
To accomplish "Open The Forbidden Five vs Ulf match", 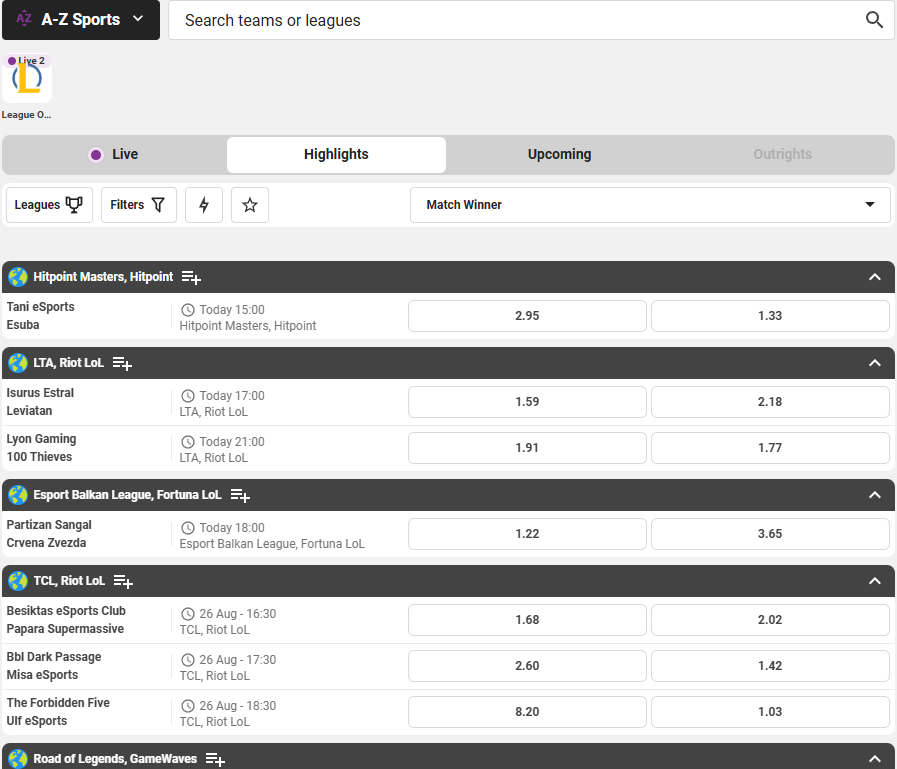I will 58,712.
